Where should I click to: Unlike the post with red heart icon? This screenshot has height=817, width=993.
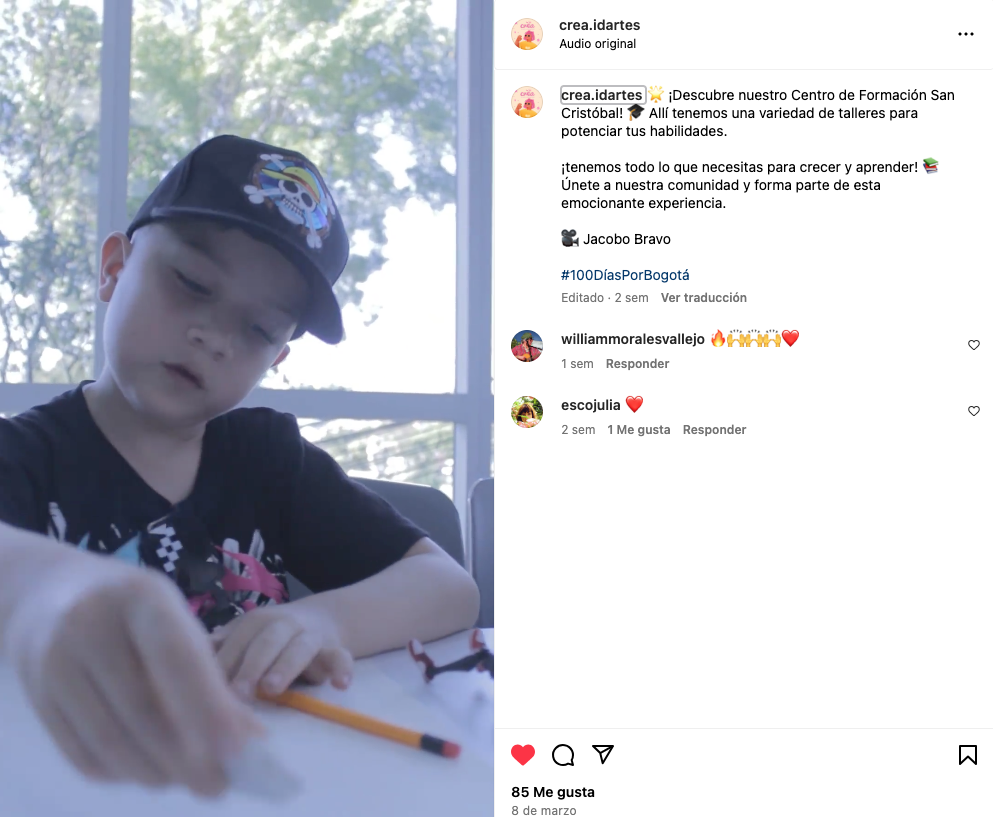(x=523, y=755)
